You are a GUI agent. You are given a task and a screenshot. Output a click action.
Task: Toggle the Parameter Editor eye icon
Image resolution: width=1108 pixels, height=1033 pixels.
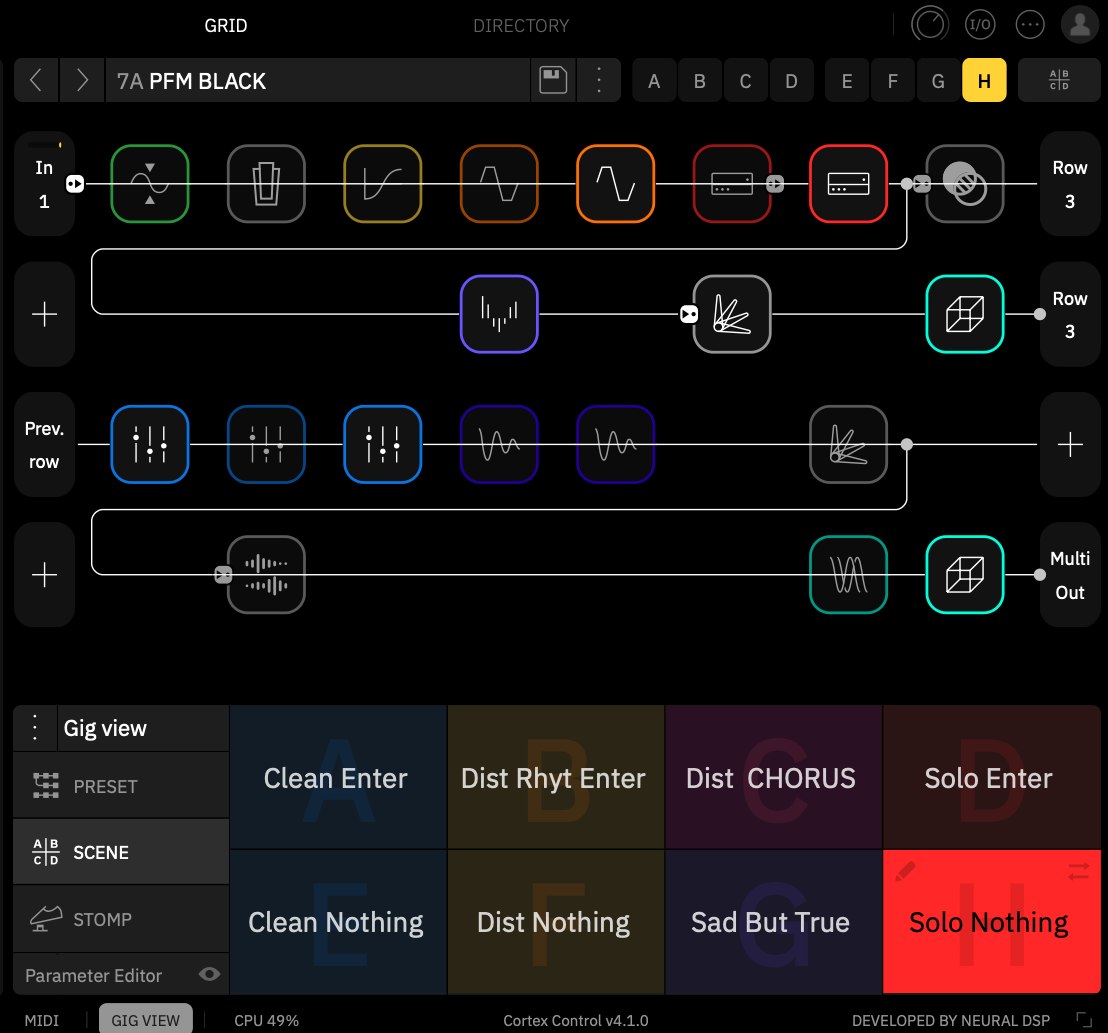tap(209, 974)
